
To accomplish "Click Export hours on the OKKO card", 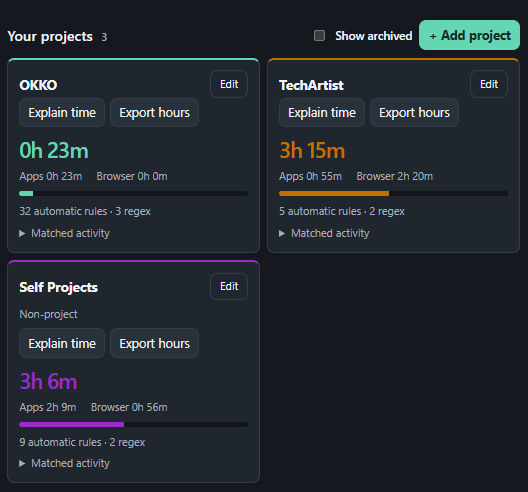I will click(x=155, y=112).
